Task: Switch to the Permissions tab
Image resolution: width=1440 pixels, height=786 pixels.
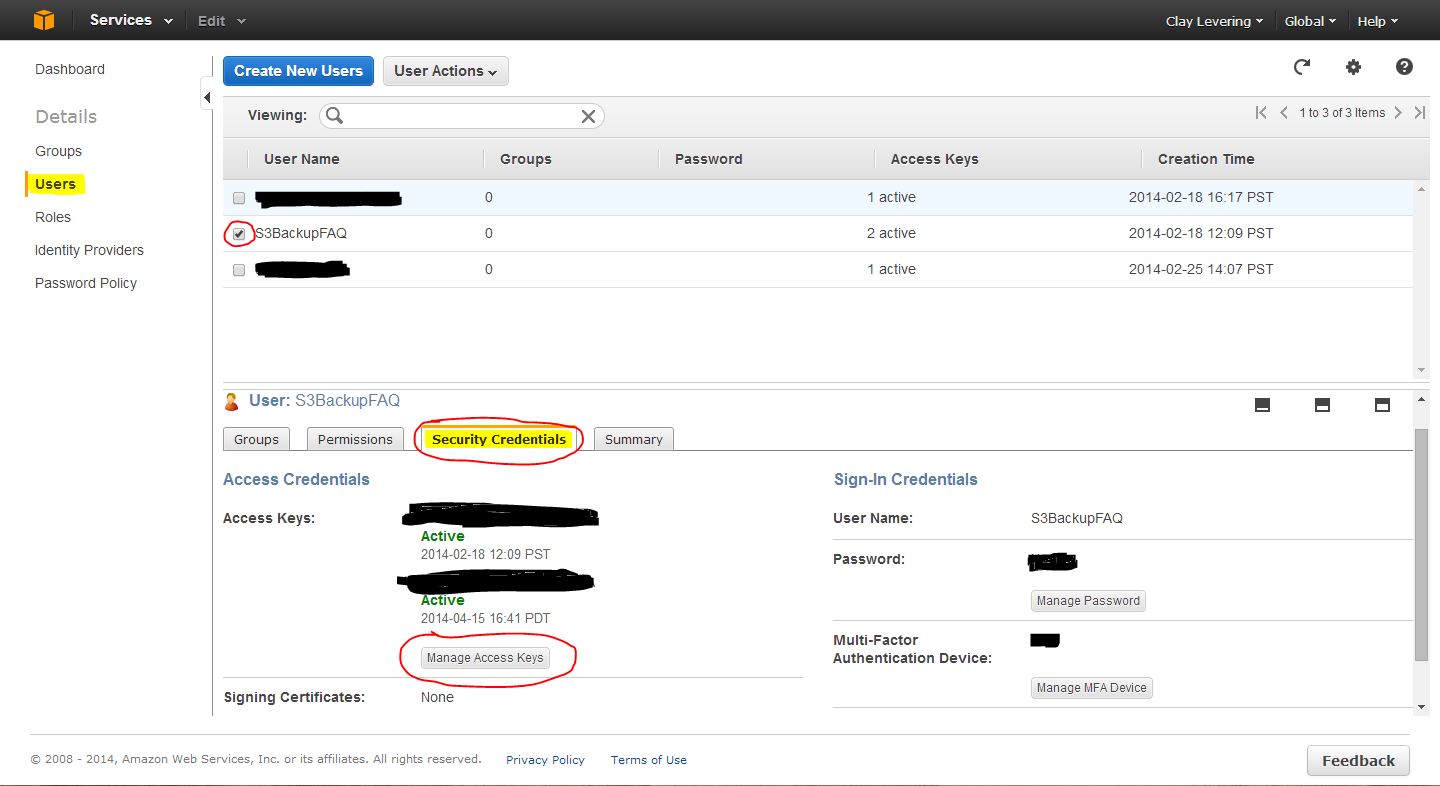Action: coord(355,439)
